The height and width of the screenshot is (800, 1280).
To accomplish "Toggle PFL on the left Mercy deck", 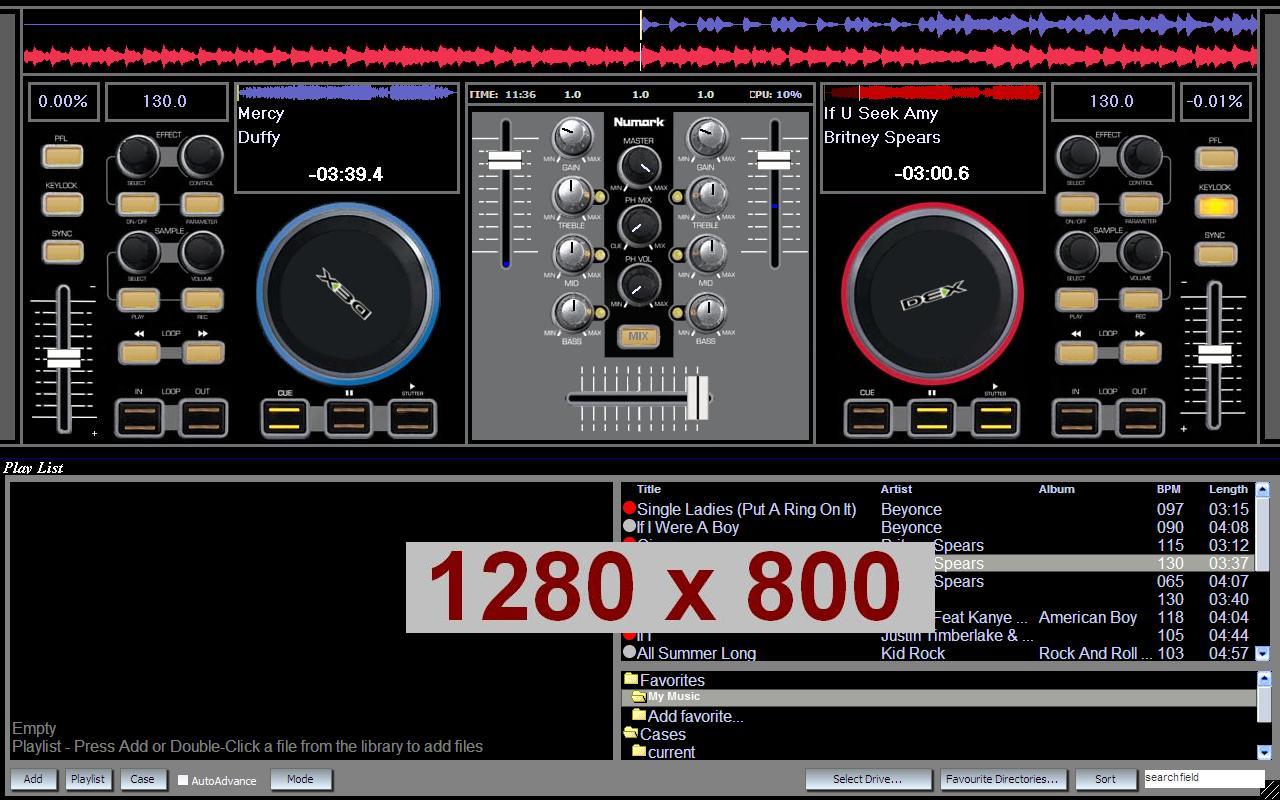I will [x=62, y=156].
